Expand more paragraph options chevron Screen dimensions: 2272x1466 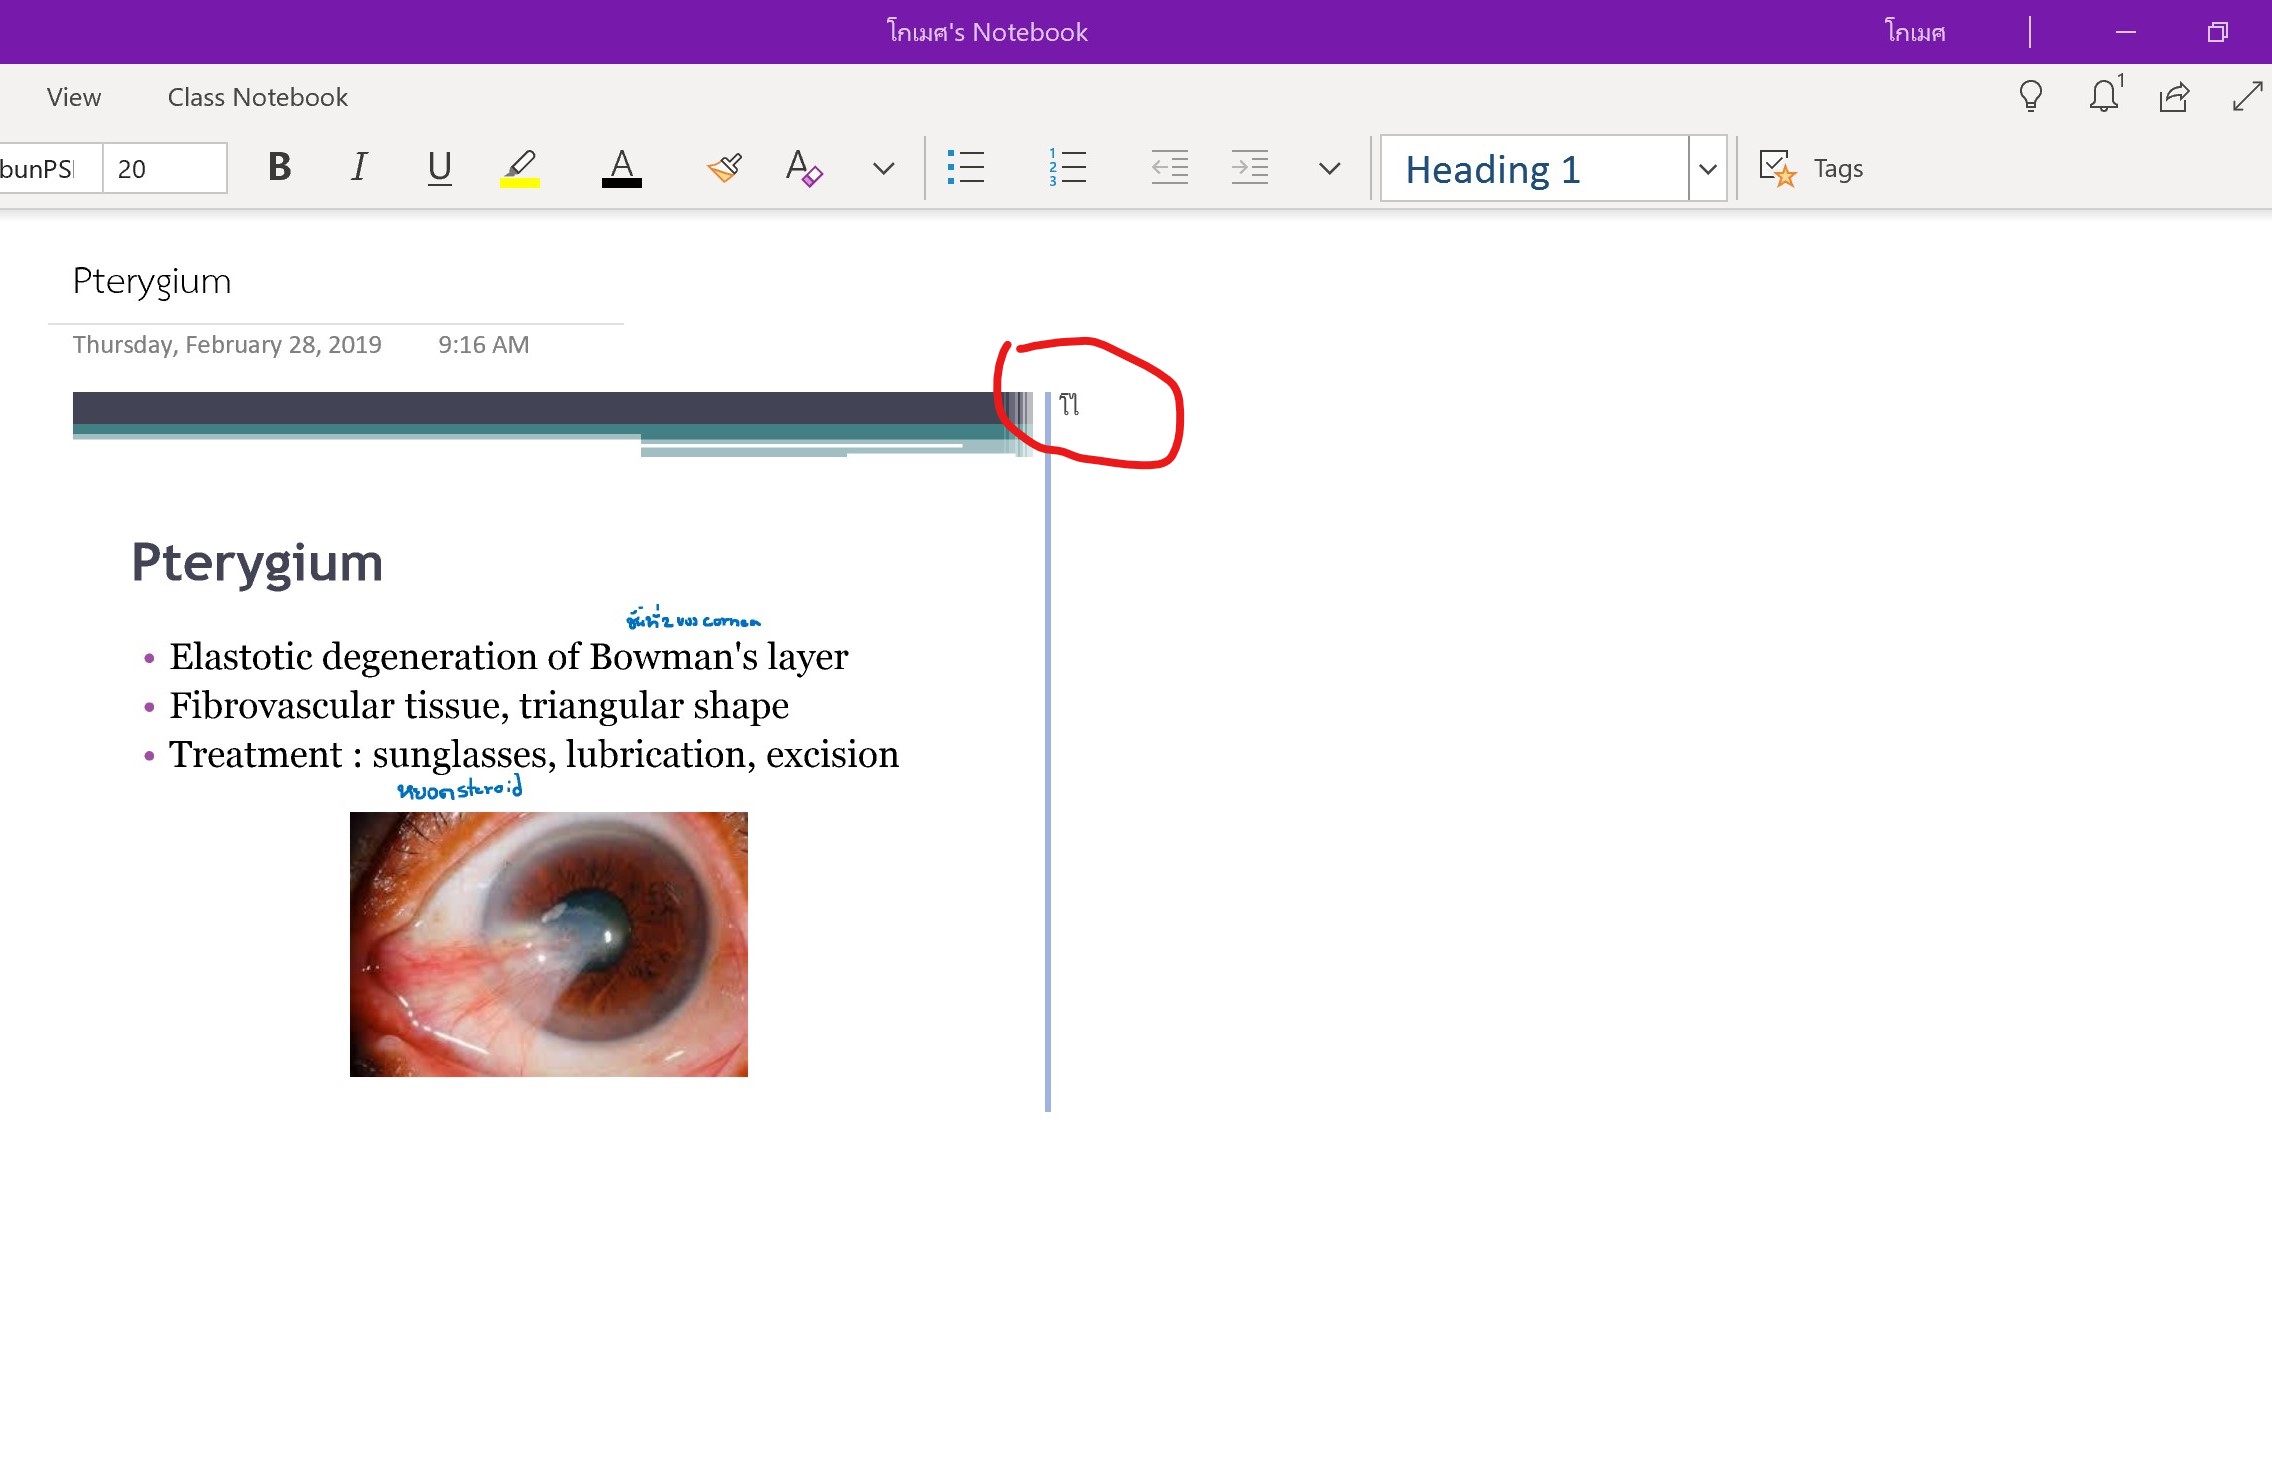(x=1329, y=168)
